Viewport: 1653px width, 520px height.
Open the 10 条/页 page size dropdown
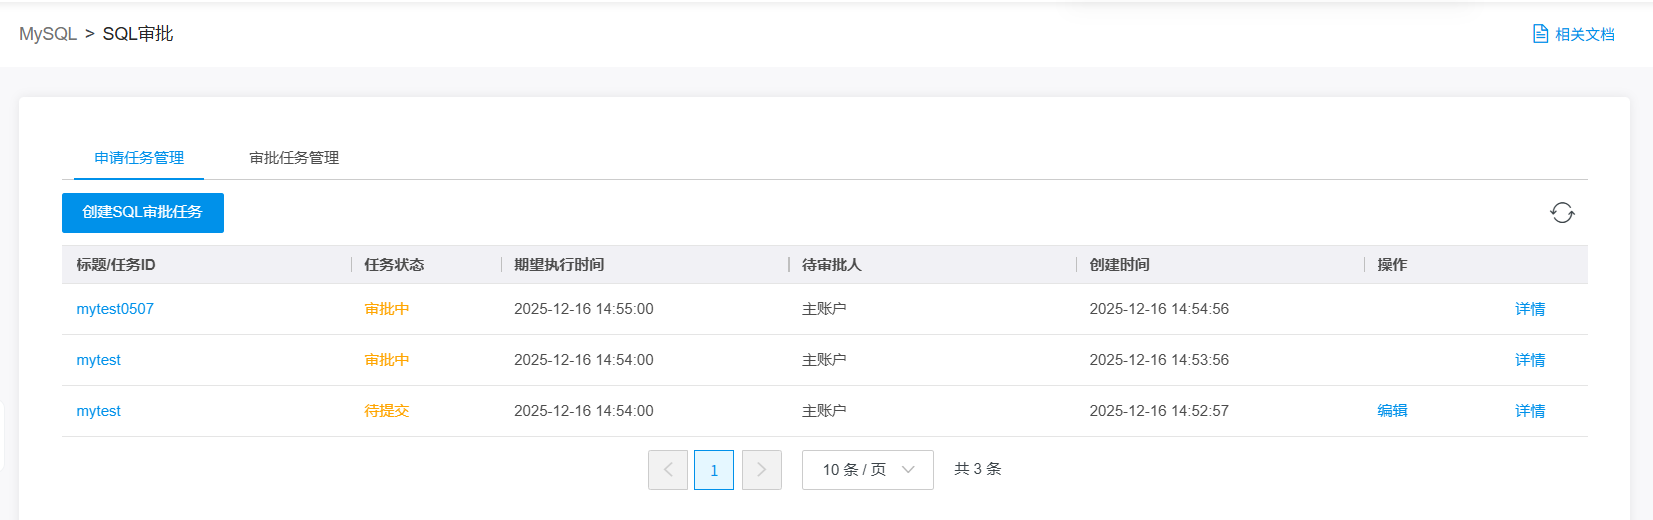click(x=867, y=470)
